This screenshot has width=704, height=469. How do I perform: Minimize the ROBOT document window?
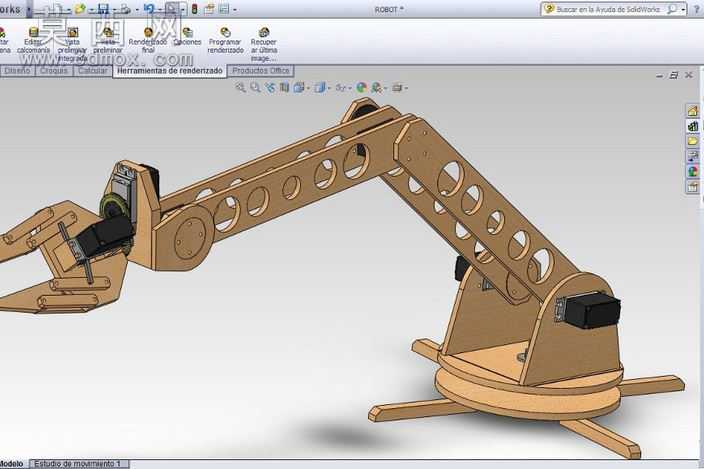pyautogui.click(x=660, y=76)
